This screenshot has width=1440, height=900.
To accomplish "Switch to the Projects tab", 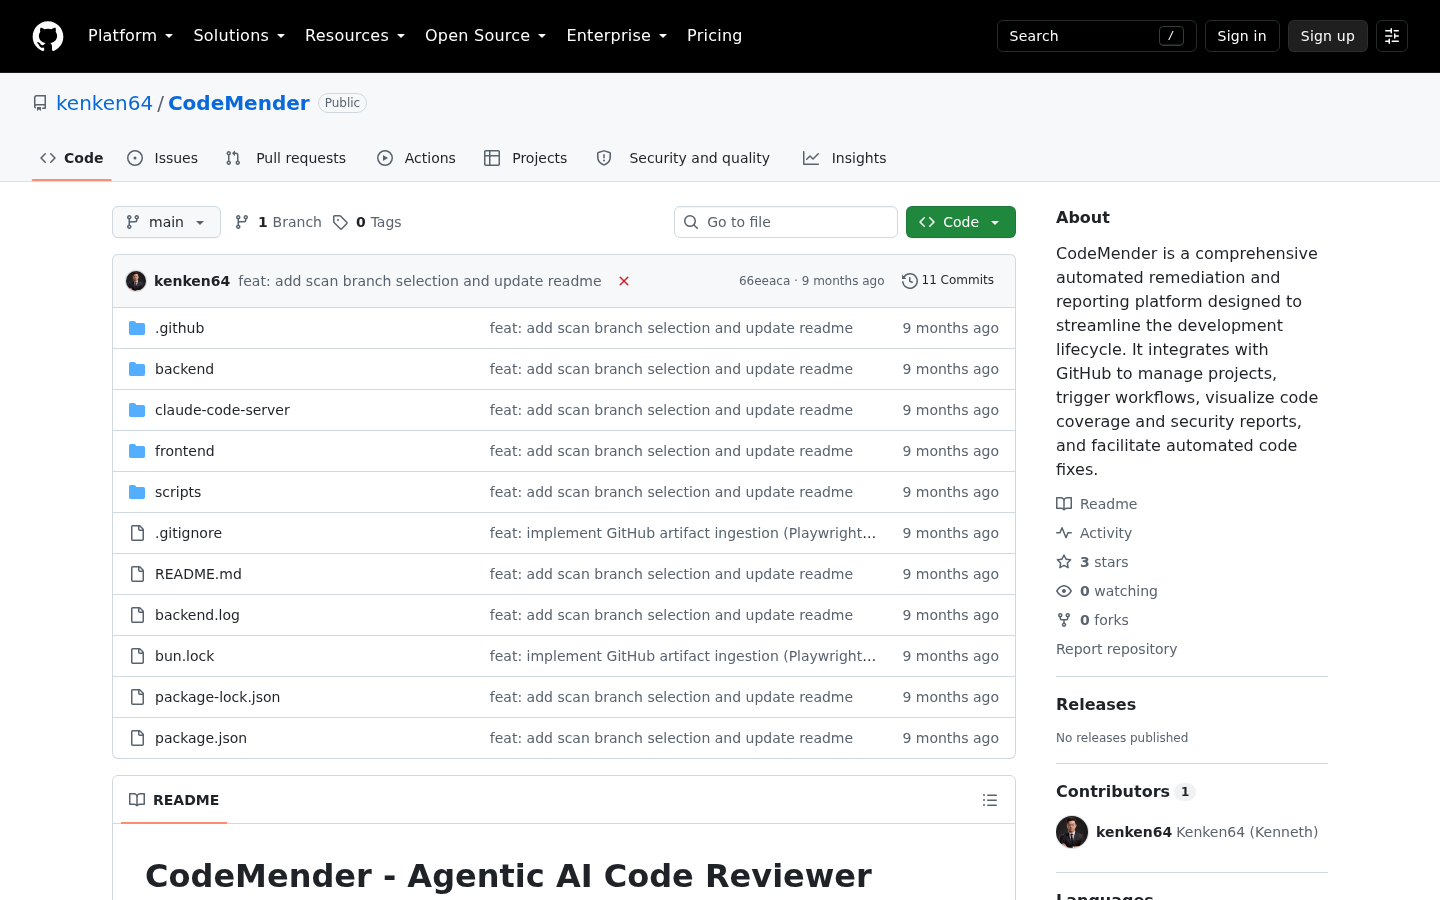I will click(x=526, y=158).
